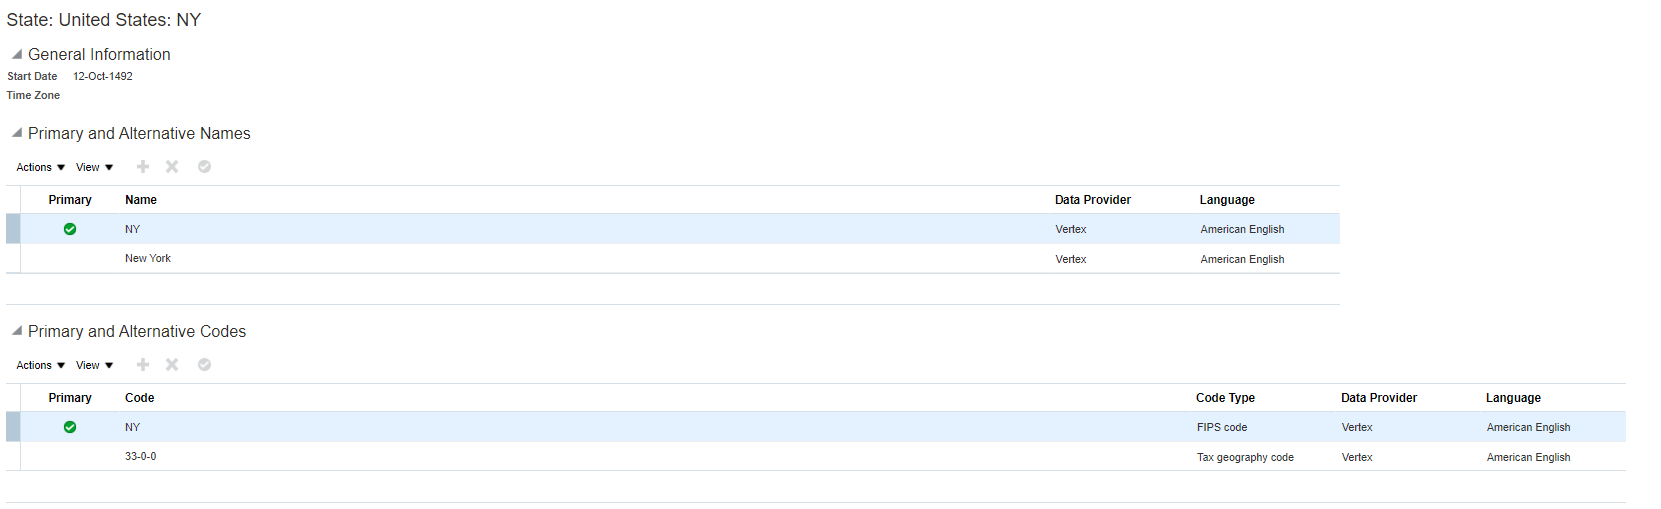Collapse Primary and Alternative Names section
Screen dimensions: 1661x509
coord(17,133)
